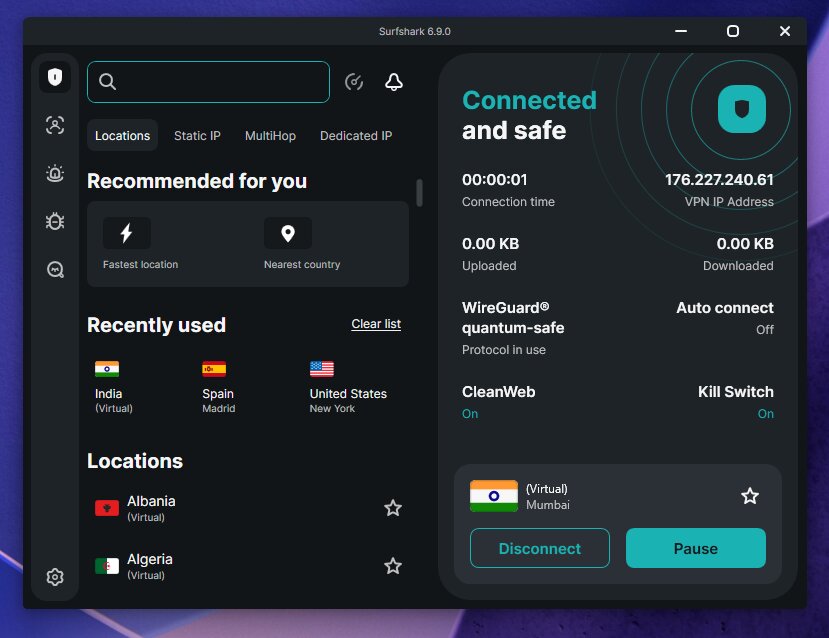The image size is (829, 638).
Task: Click the Pause button
Action: (696, 548)
